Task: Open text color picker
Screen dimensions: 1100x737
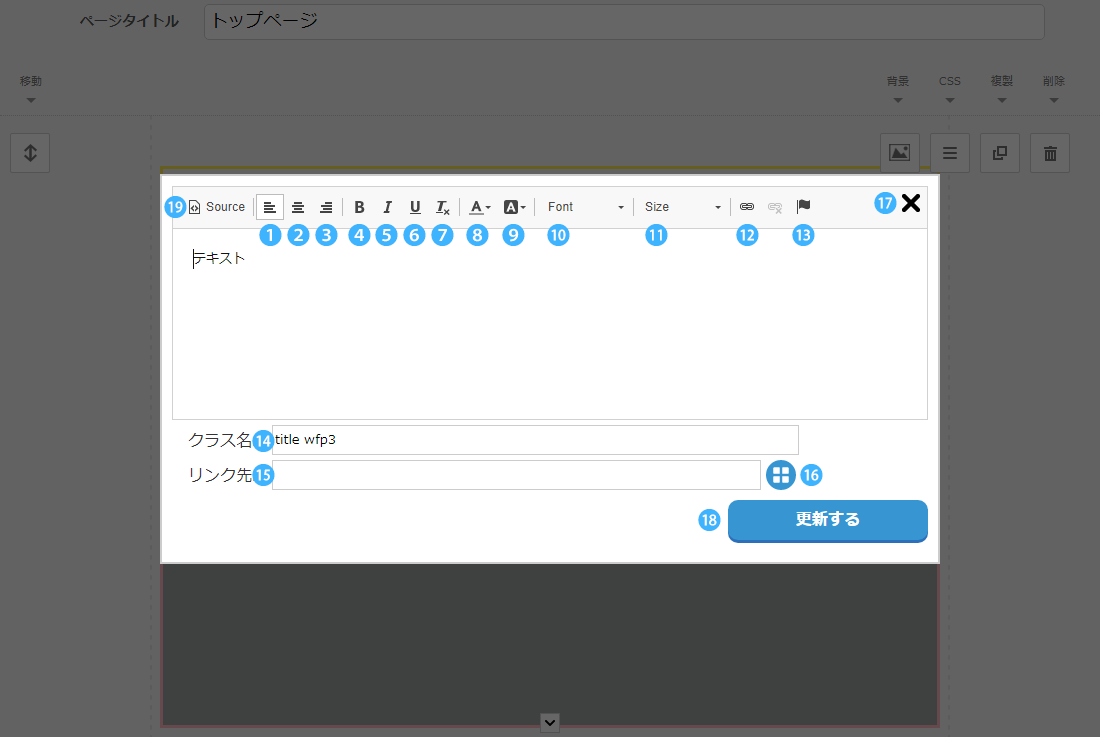Action: [480, 207]
